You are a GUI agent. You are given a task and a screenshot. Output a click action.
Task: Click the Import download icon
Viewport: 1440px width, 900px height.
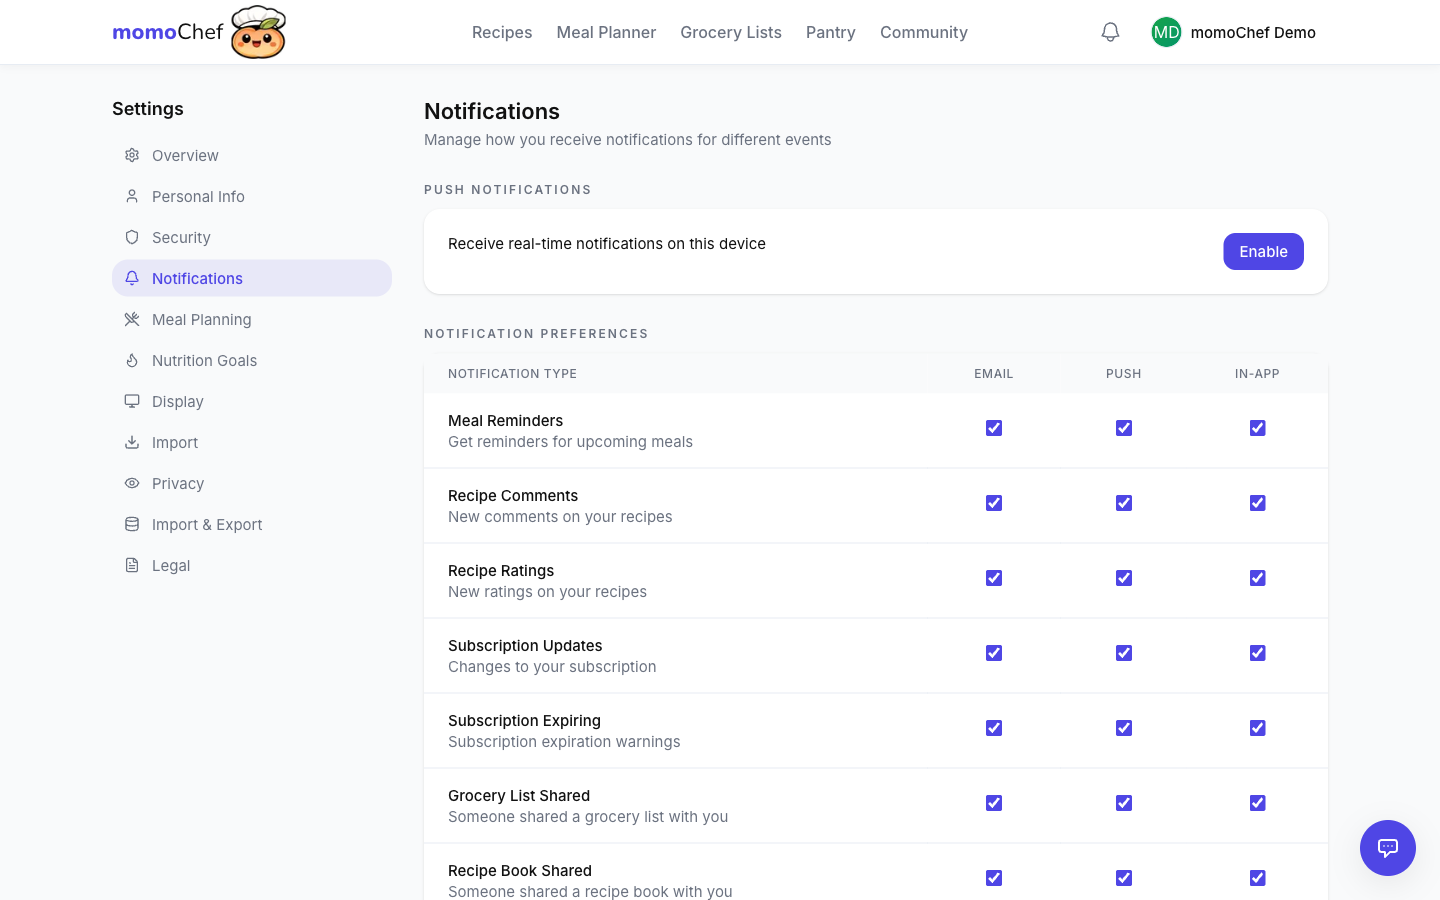click(132, 442)
